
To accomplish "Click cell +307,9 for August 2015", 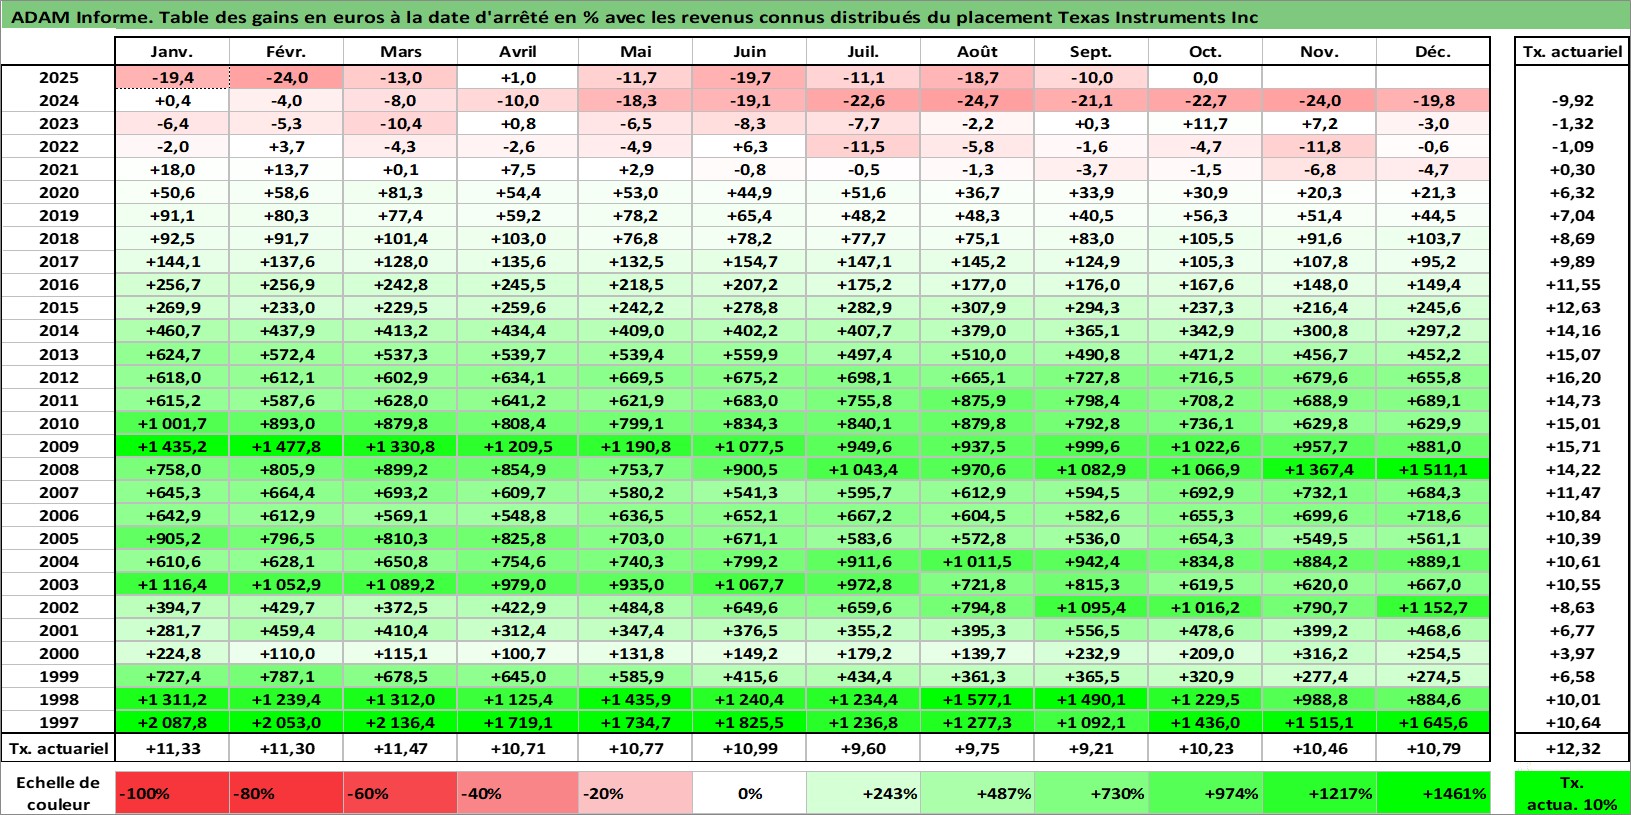I will pyautogui.click(x=977, y=307).
